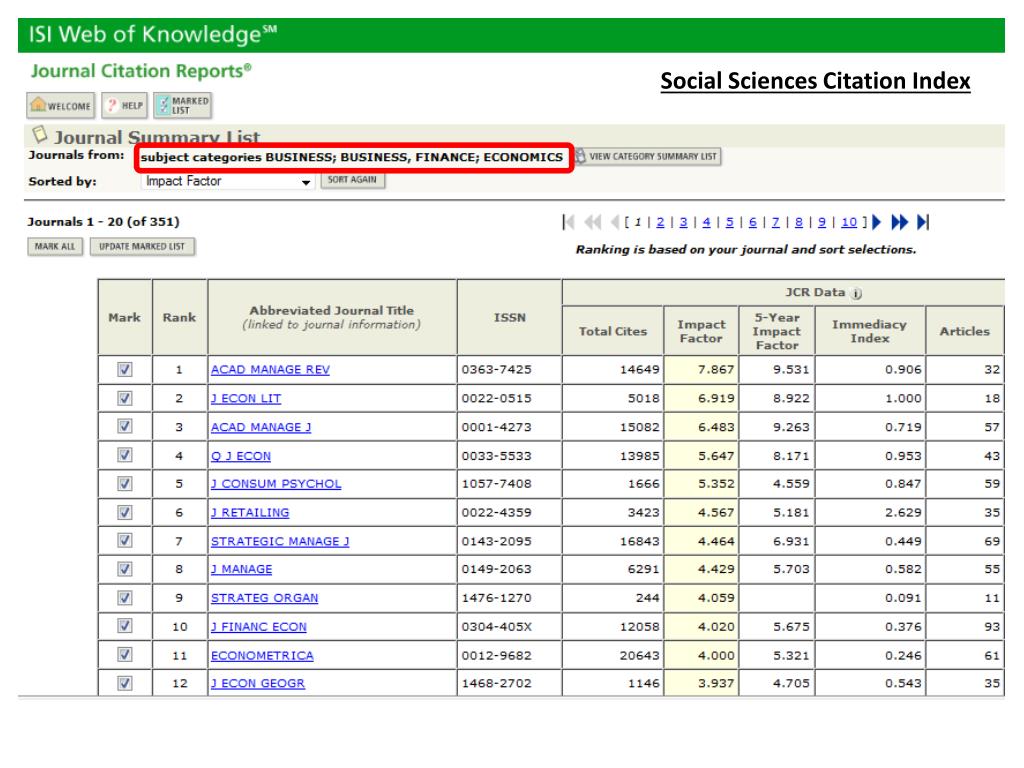The image size is (1024, 768).
Task: Open the Marked List button
Action: [x=183, y=105]
